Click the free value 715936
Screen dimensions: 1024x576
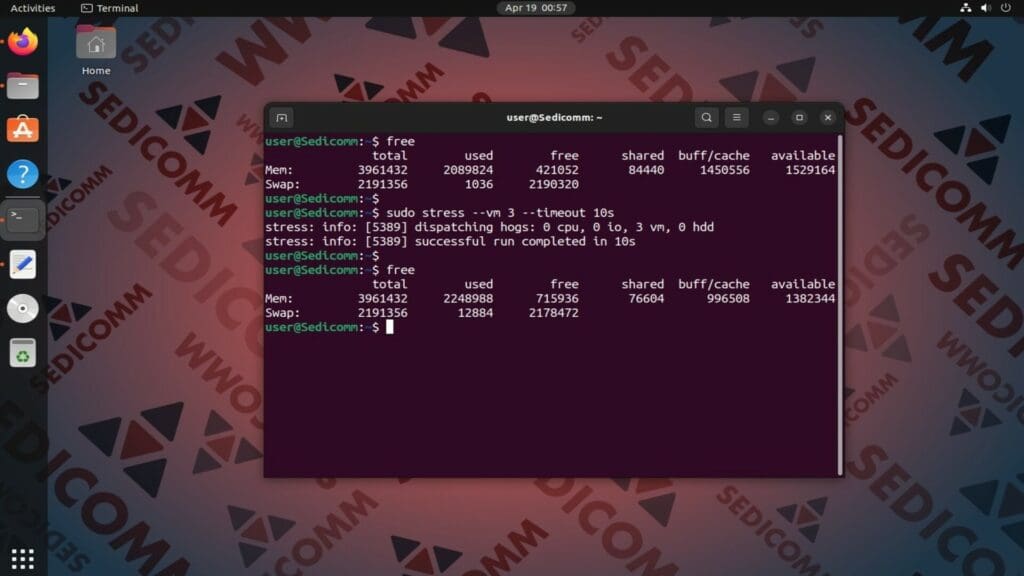point(557,298)
